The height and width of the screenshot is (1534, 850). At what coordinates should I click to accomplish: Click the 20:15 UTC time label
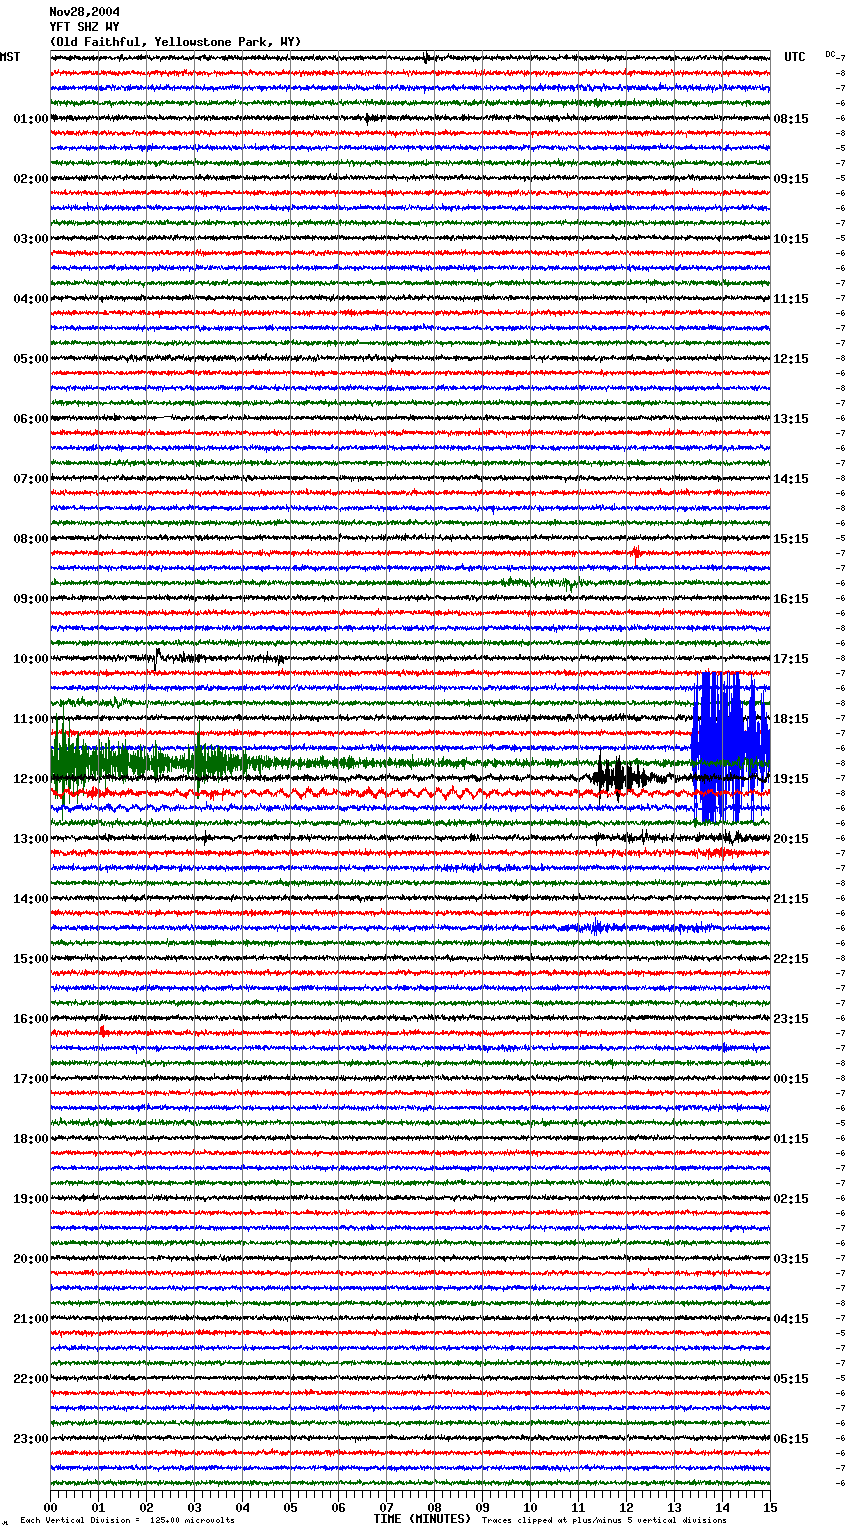click(791, 839)
